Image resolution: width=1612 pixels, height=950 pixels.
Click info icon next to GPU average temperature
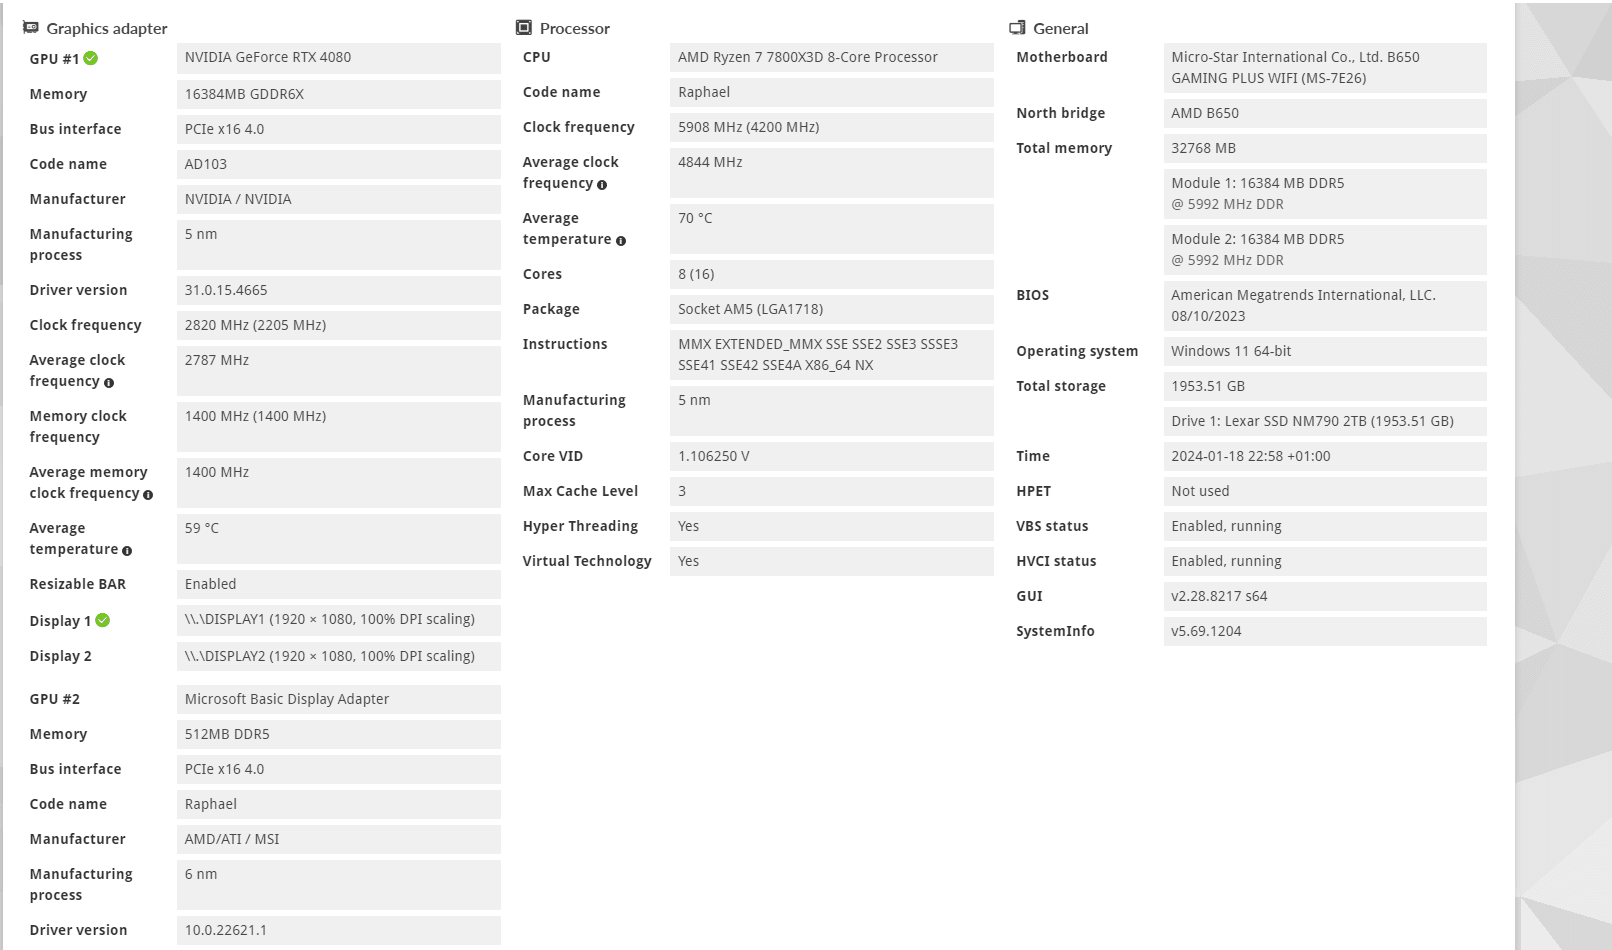coord(127,551)
